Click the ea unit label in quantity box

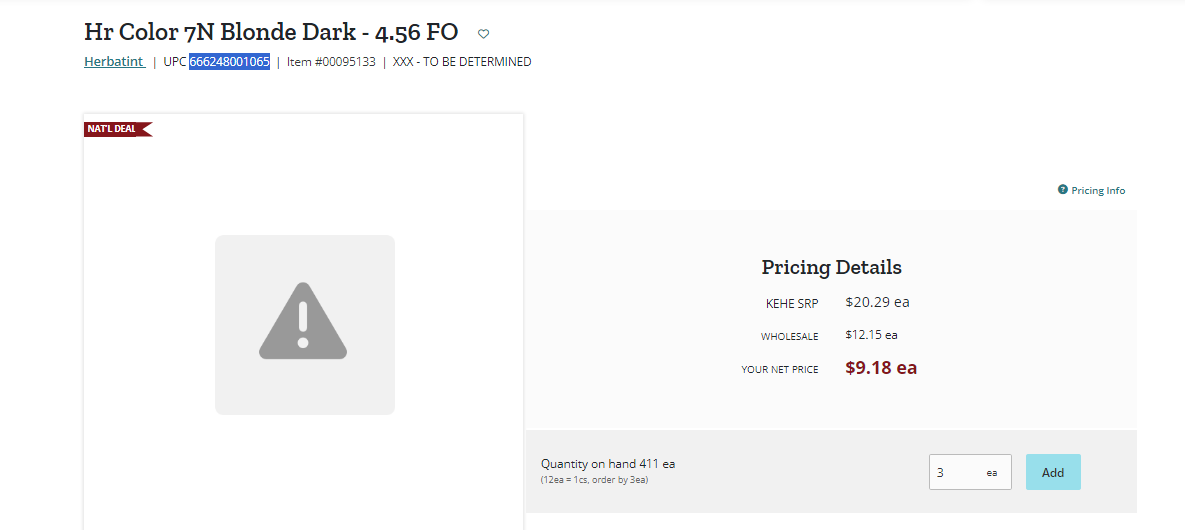(992, 473)
